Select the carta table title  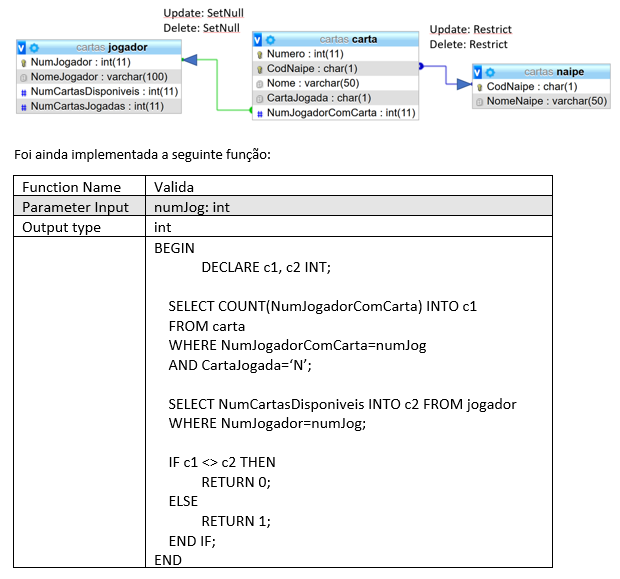[348, 40]
